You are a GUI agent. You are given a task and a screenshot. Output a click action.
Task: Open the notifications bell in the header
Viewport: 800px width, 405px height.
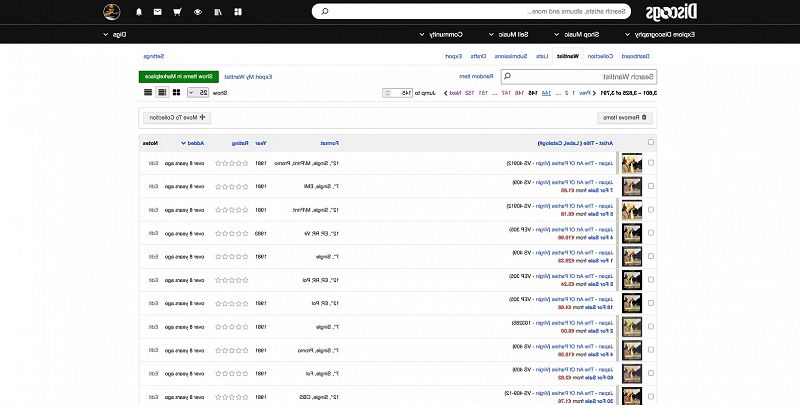click(139, 12)
